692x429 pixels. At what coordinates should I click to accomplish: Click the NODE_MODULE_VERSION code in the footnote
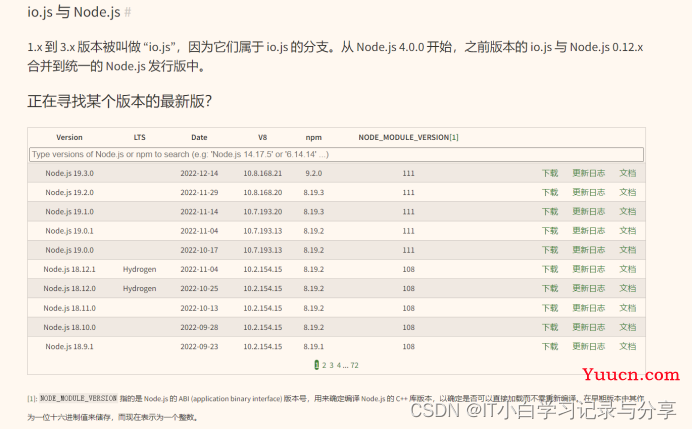pos(78,398)
